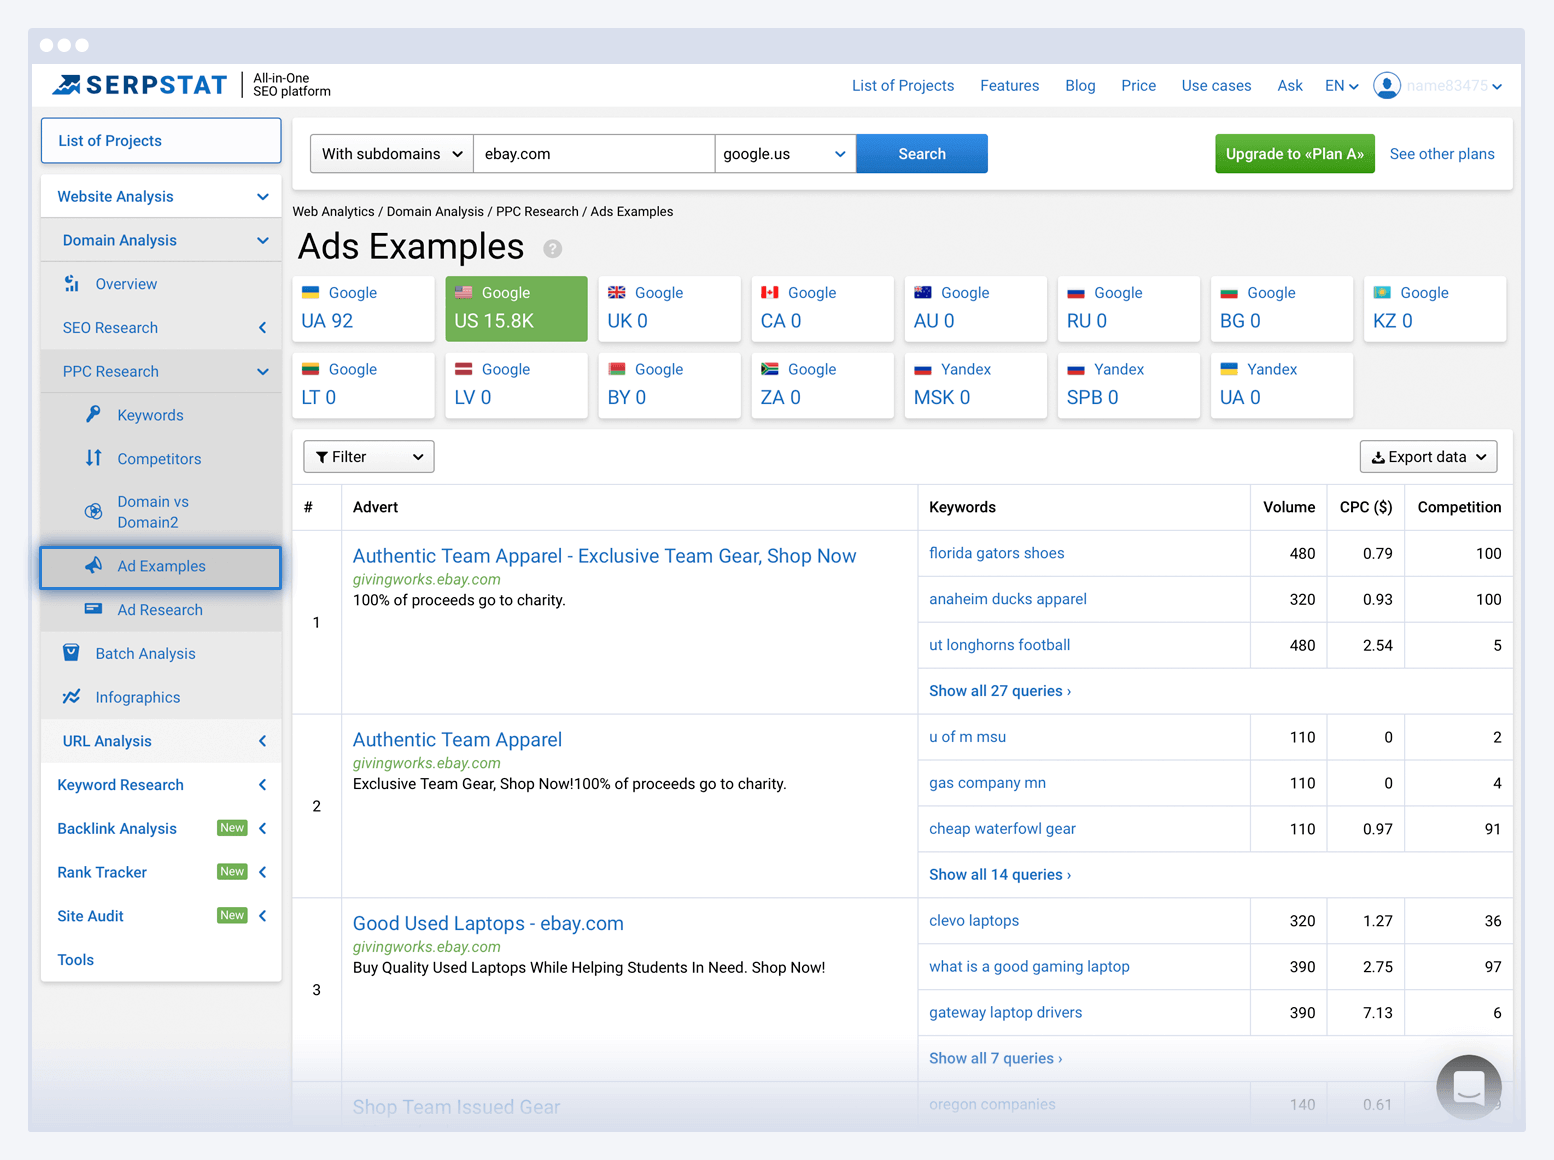The width and height of the screenshot is (1554, 1160).
Task: Select the Yandex MSK 0 database card
Action: 975,385
